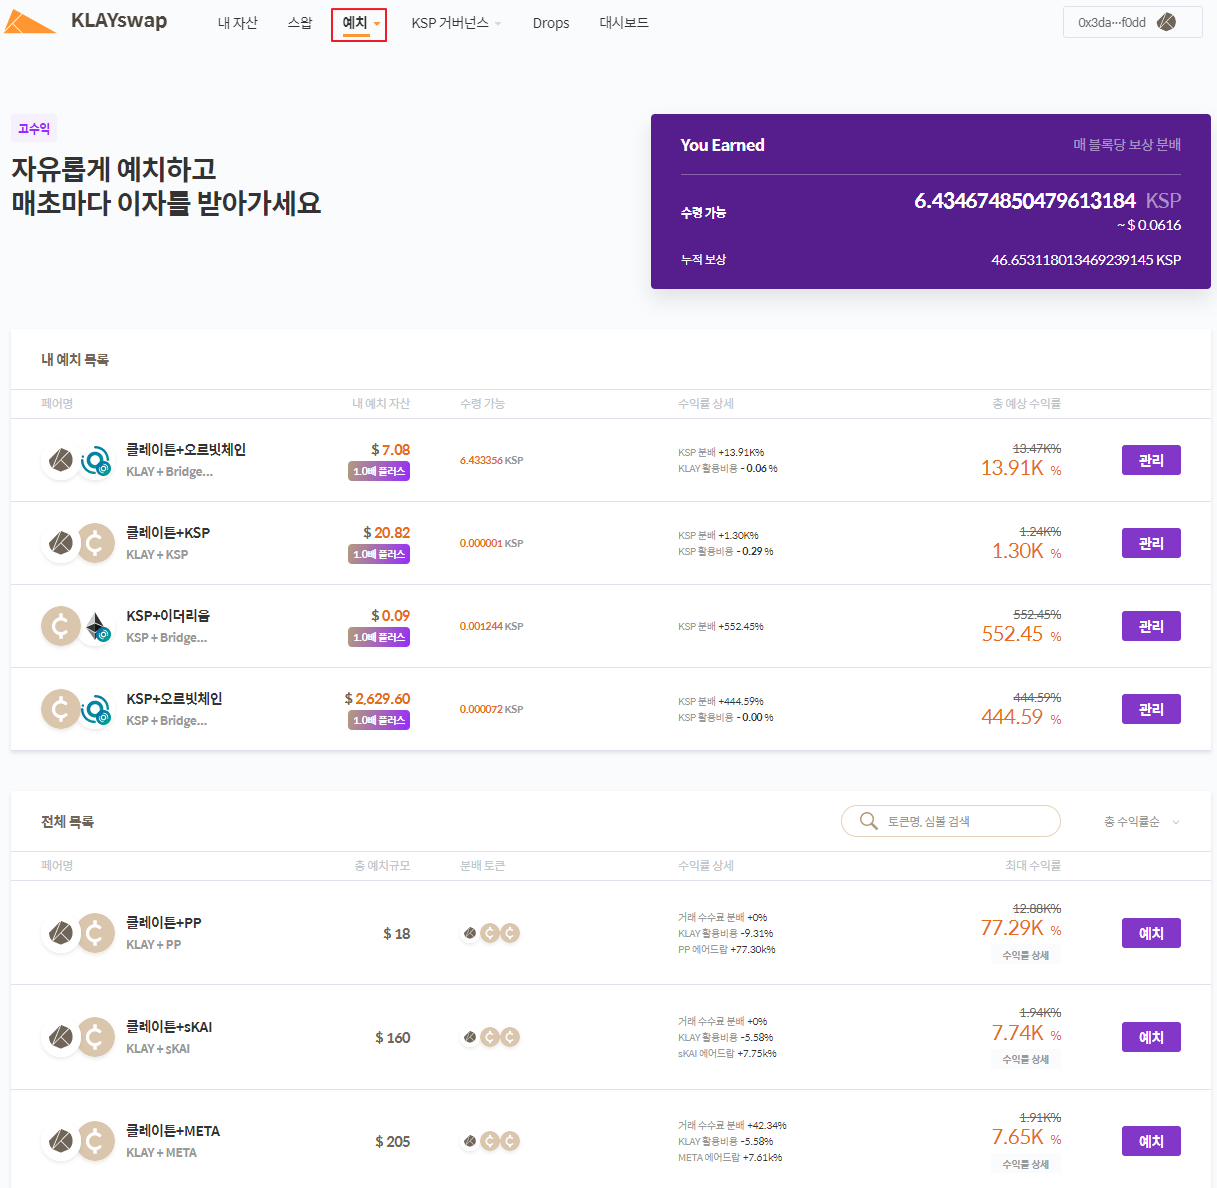1217x1188 pixels.
Task: Click 관리 button for 클레이튼+KSP pool
Action: (1151, 543)
